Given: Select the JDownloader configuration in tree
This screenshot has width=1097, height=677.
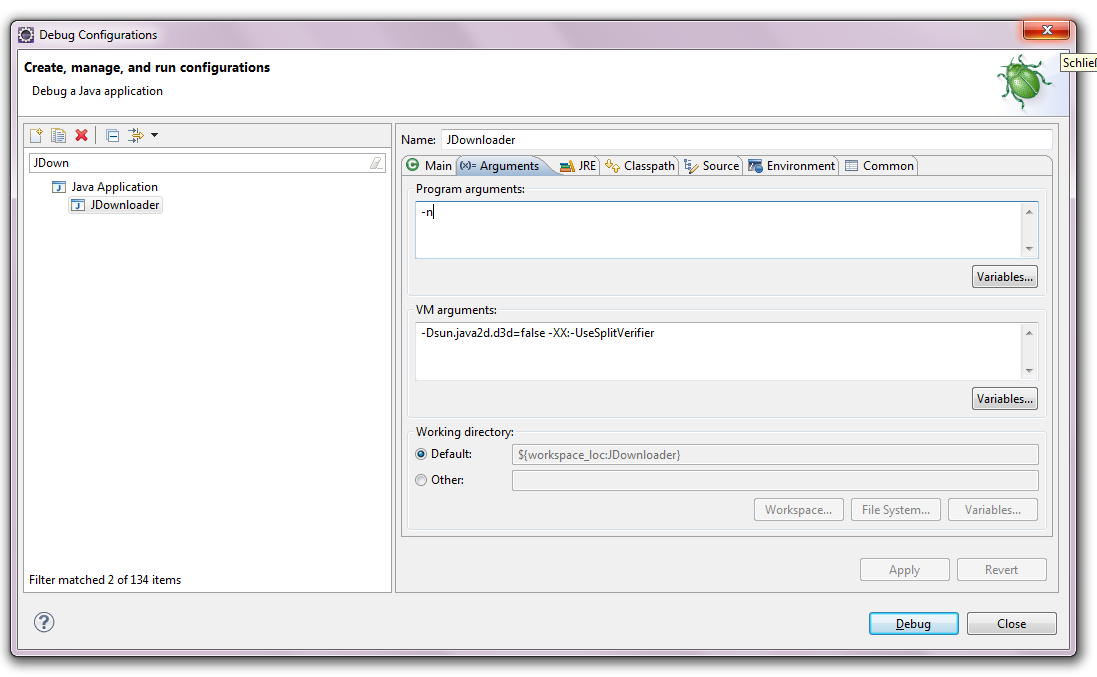Looking at the screenshot, I should [124, 205].
